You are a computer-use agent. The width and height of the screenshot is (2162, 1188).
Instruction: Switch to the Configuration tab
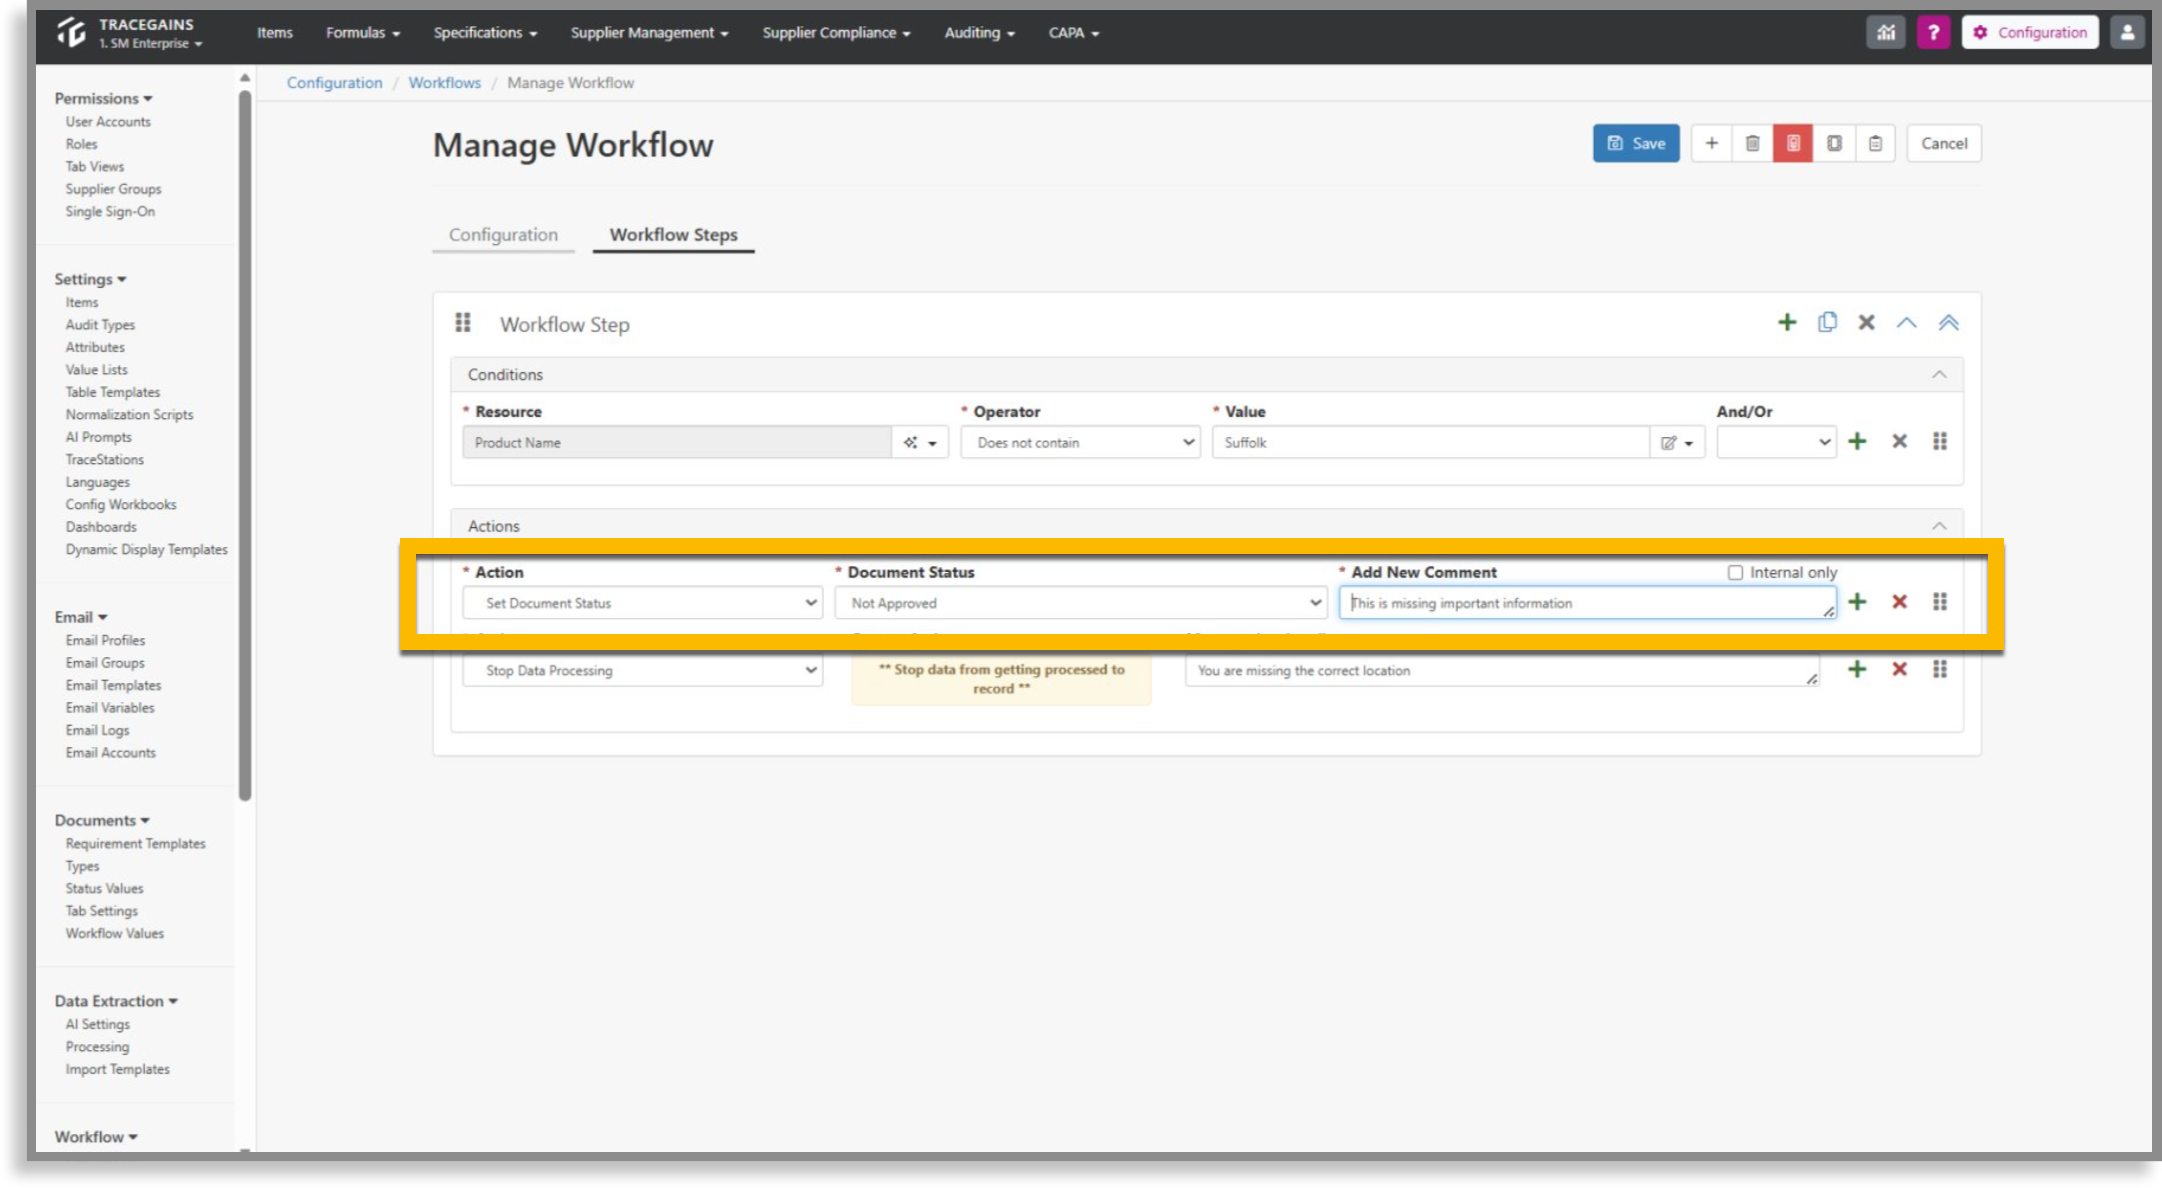click(x=503, y=234)
